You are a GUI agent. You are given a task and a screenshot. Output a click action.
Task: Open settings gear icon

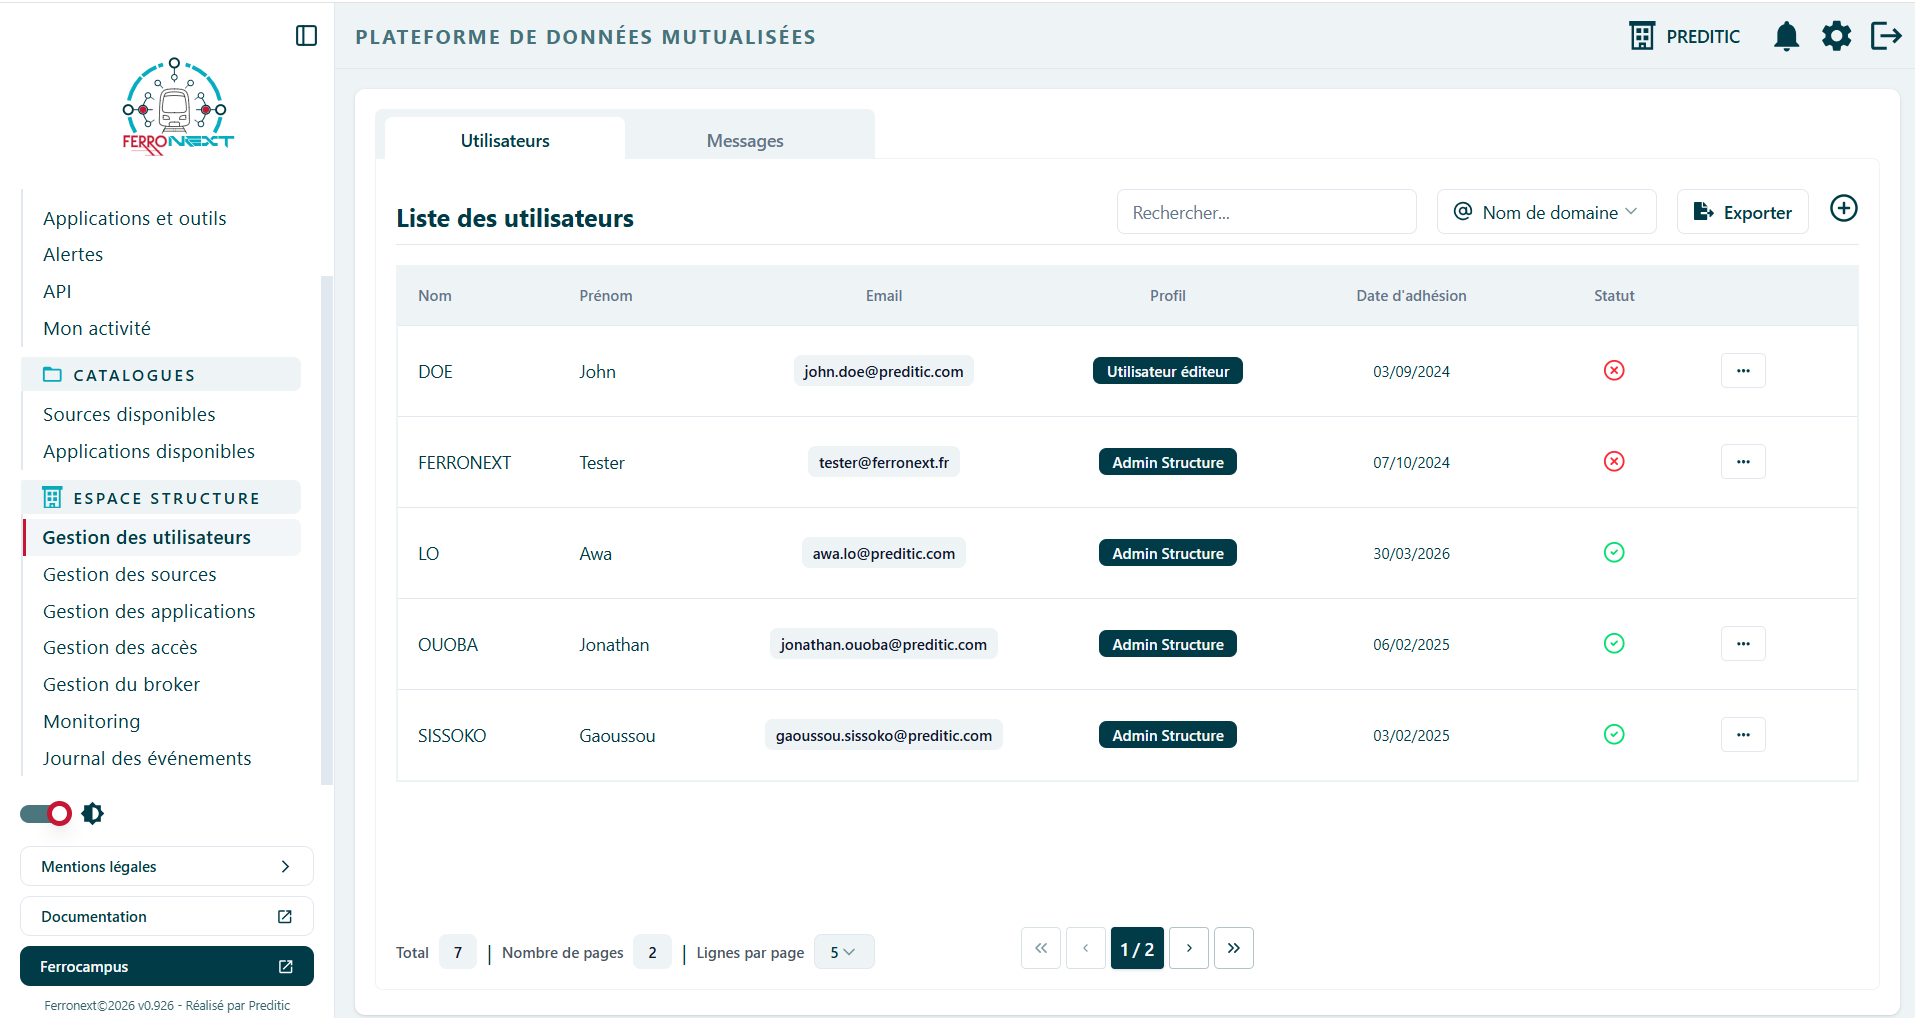click(1836, 36)
